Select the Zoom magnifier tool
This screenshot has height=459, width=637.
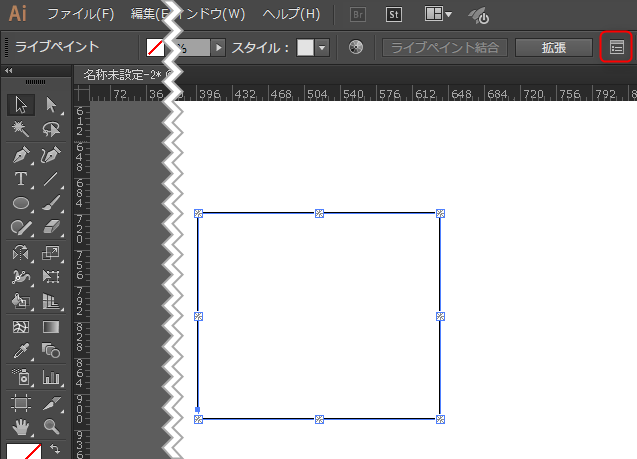point(51,426)
